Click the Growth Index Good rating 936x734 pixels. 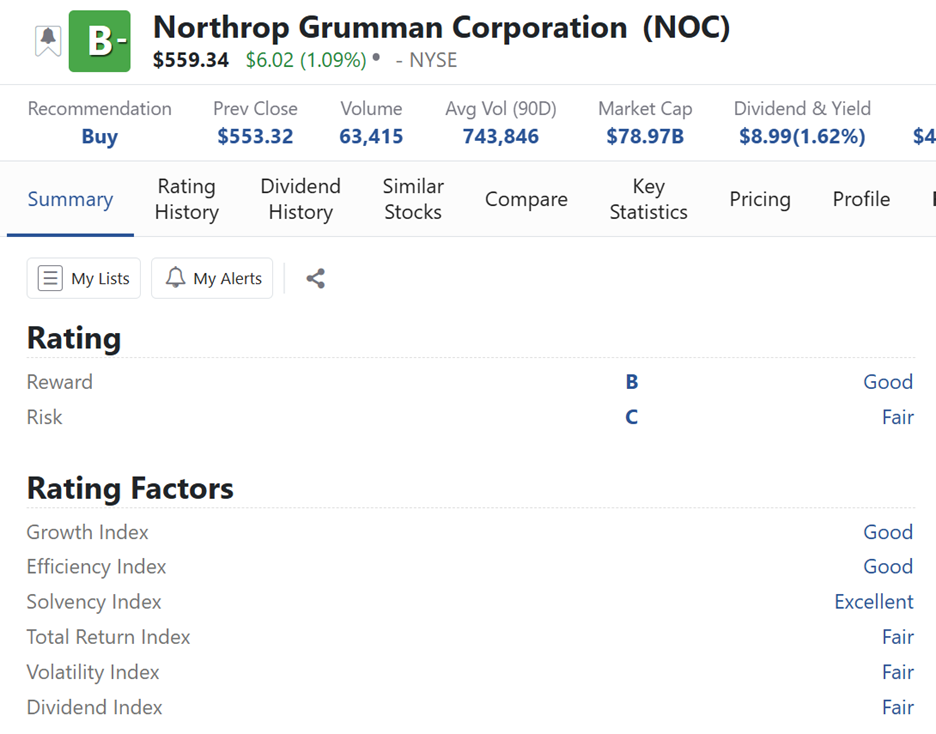pos(887,532)
